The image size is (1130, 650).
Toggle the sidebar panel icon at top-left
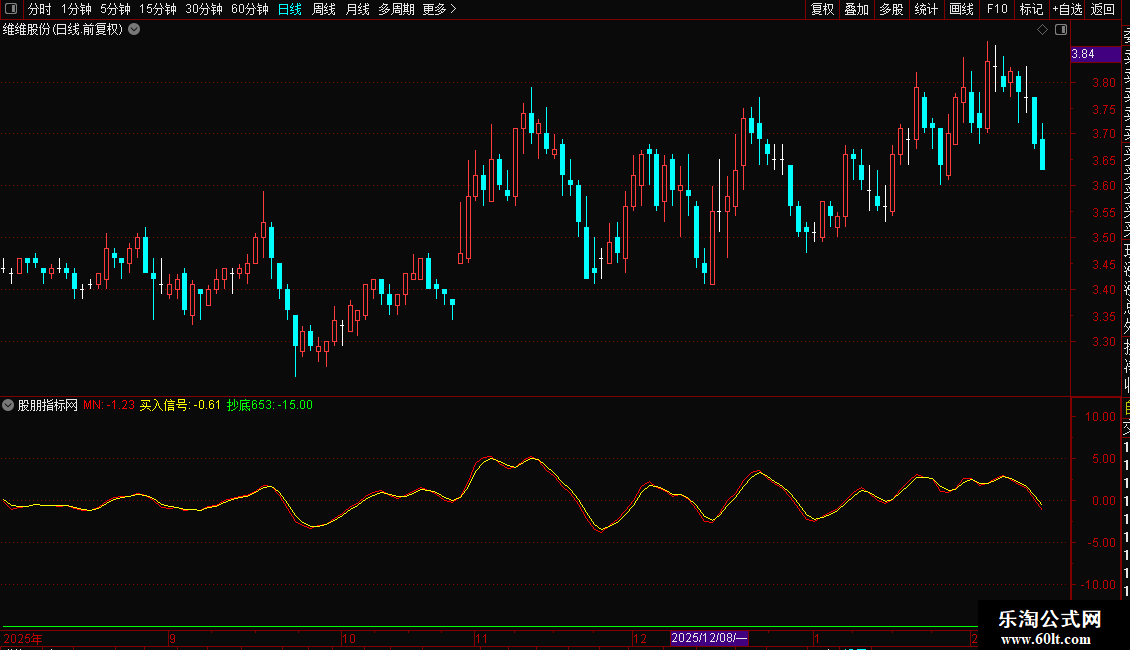click(x=11, y=9)
